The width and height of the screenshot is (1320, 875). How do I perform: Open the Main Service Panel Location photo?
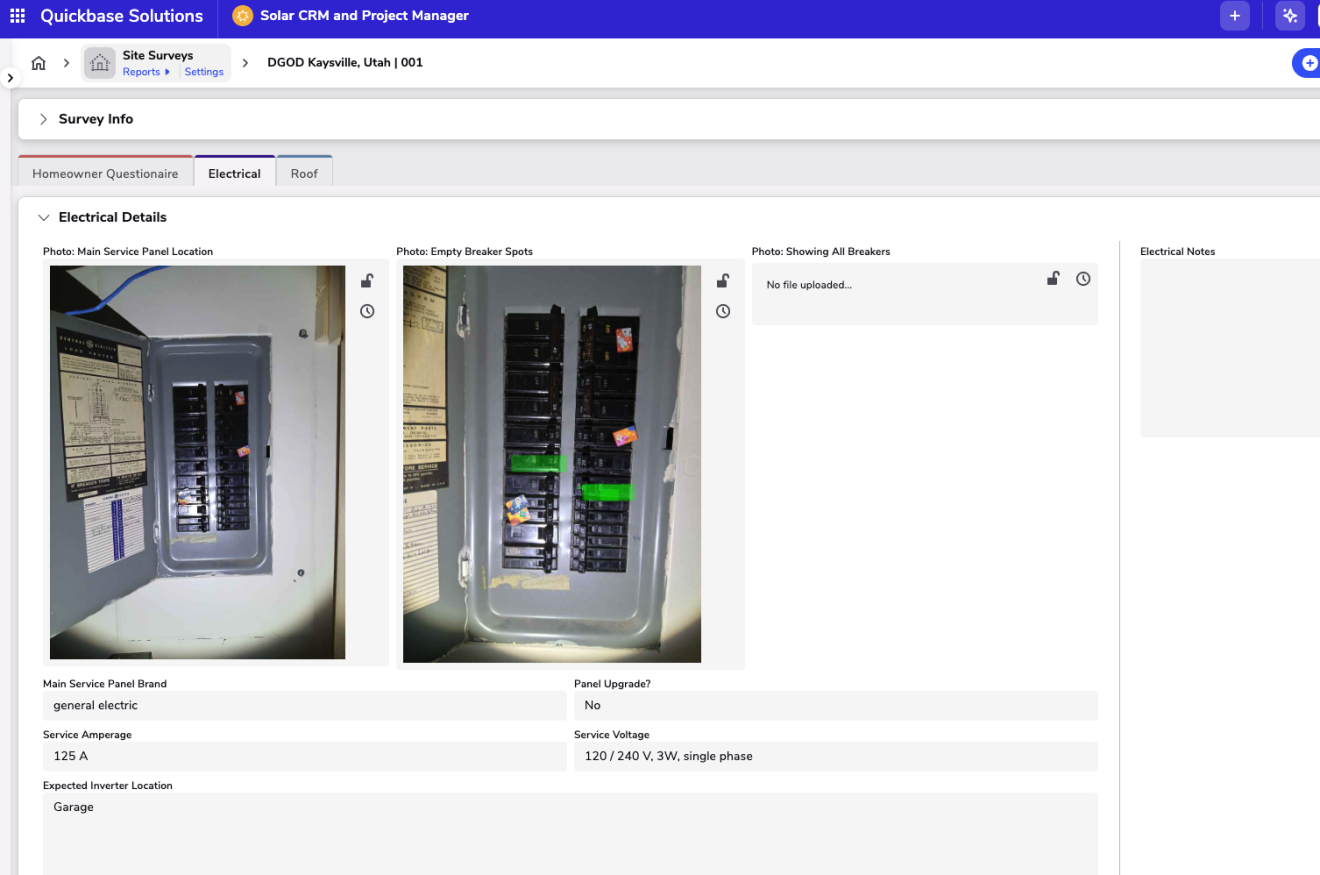pyautogui.click(x=197, y=462)
